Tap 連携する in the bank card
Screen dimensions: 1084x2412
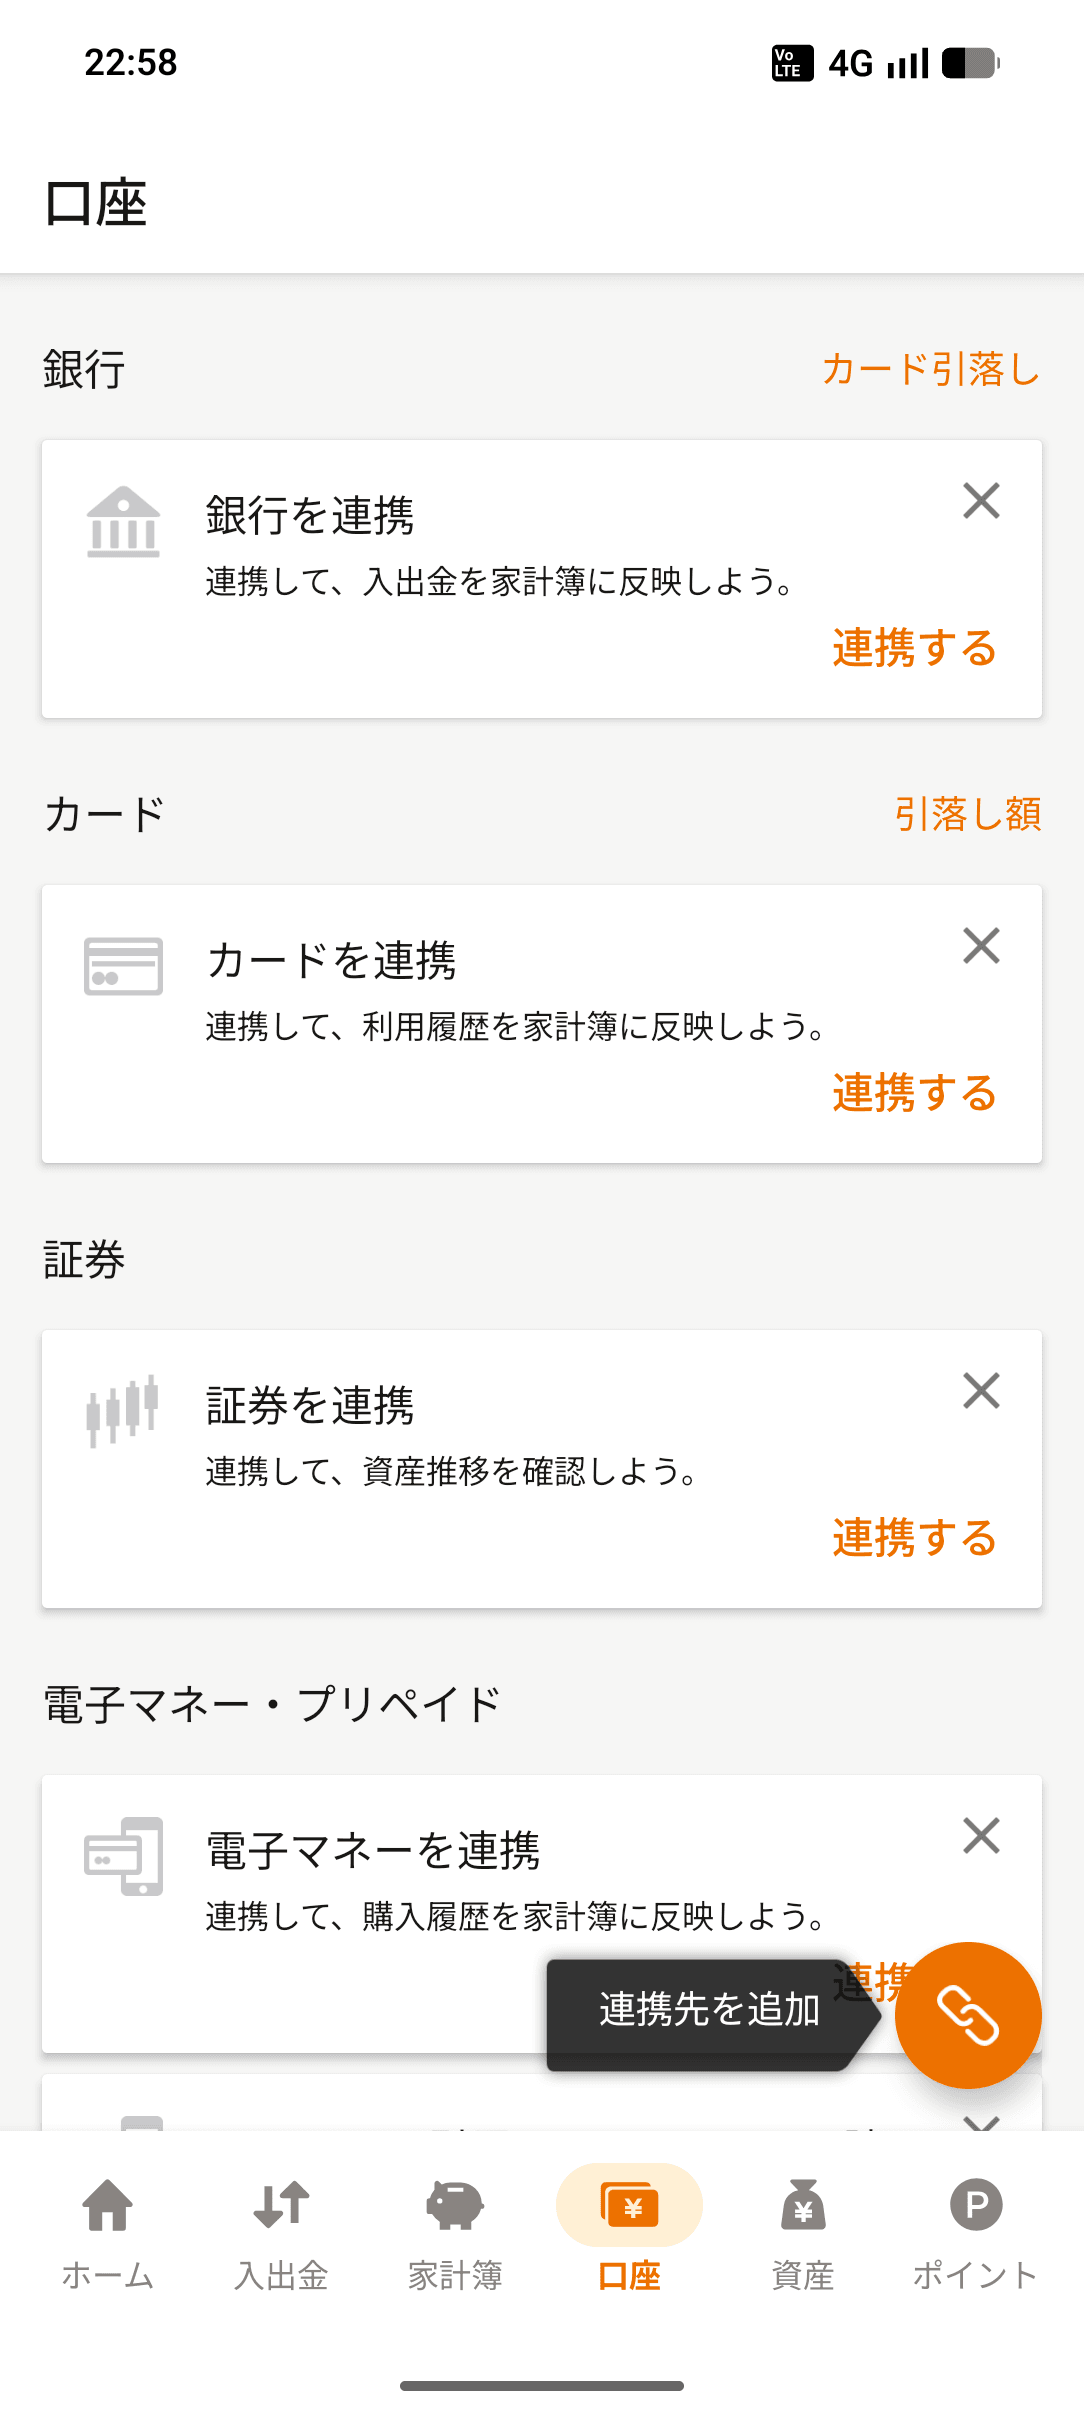pyautogui.click(x=914, y=648)
